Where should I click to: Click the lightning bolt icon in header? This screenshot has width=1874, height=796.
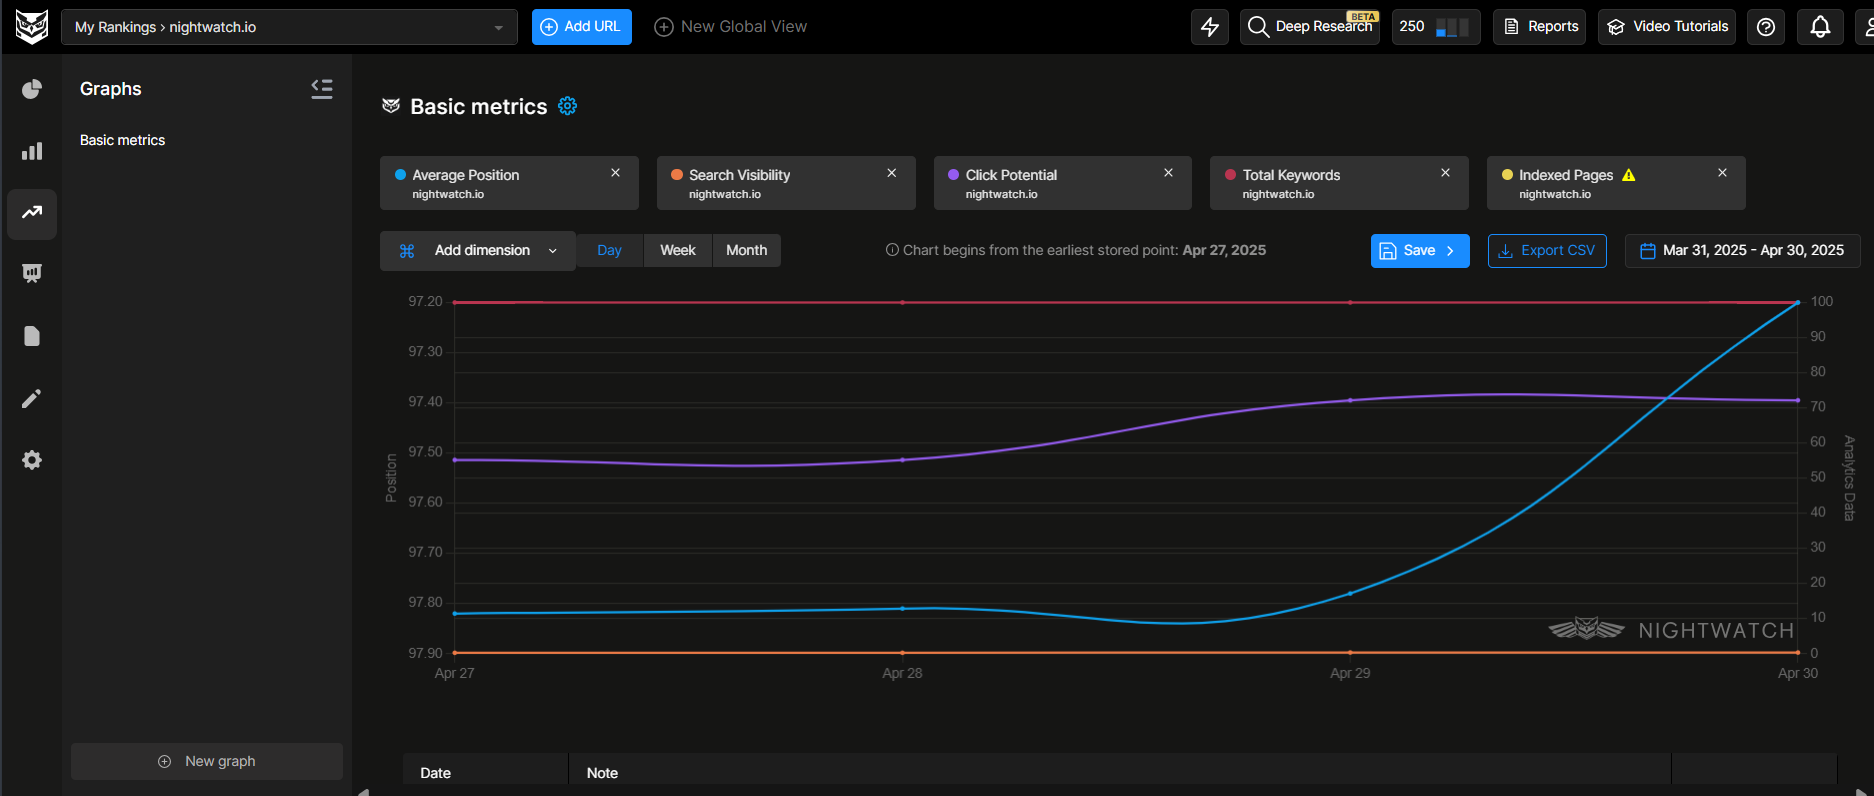(x=1209, y=27)
